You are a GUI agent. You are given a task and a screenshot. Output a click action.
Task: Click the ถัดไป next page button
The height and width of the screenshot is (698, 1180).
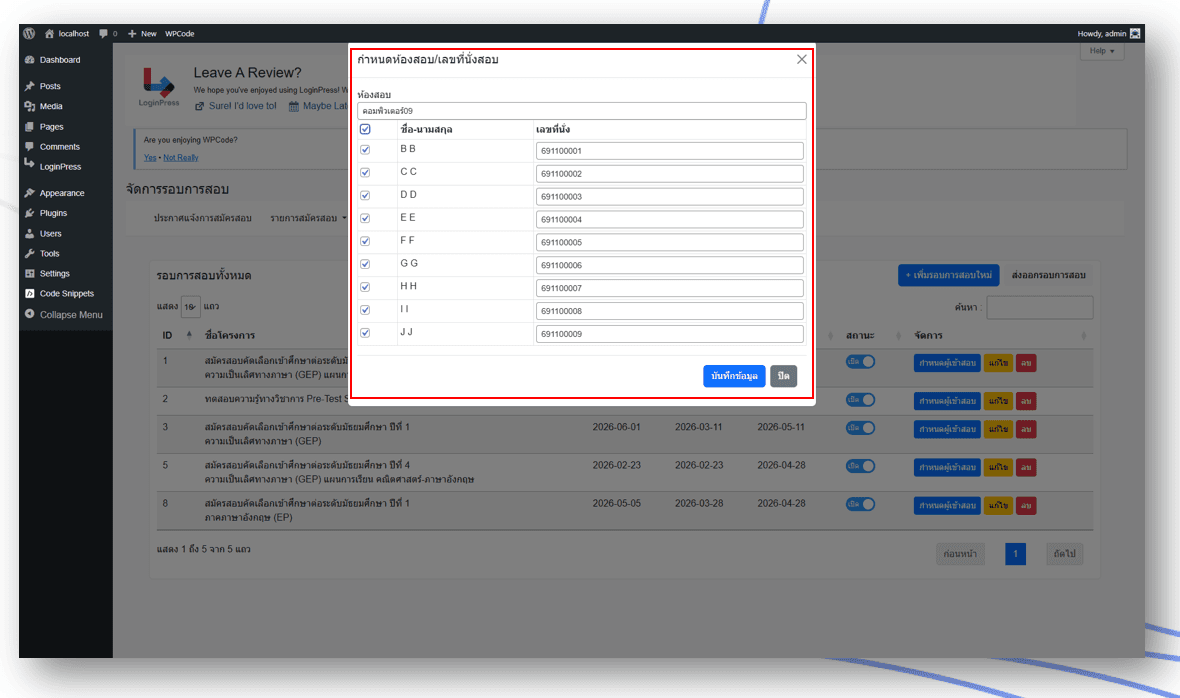coord(1064,554)
